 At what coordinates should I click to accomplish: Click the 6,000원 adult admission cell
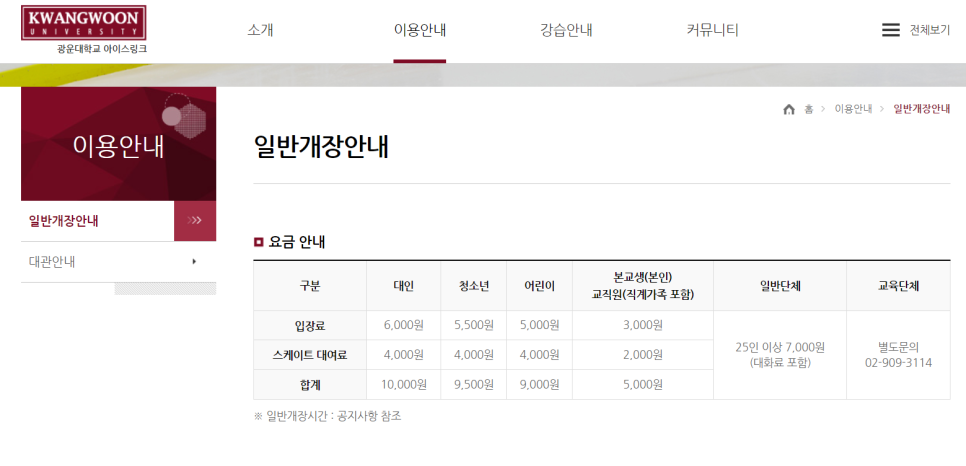coord(404,325)
